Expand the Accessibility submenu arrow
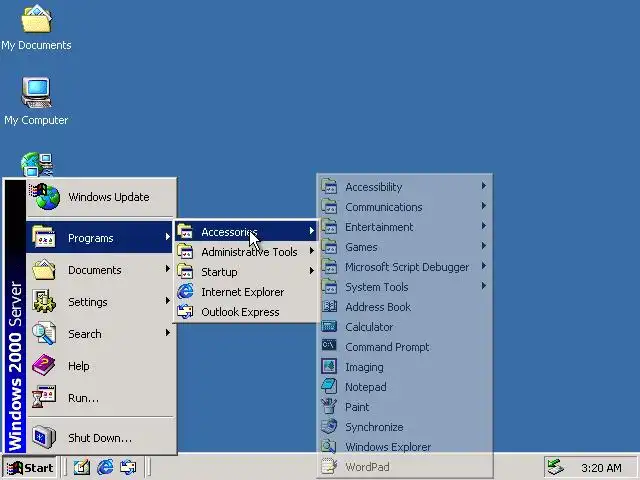 point(484,186)
